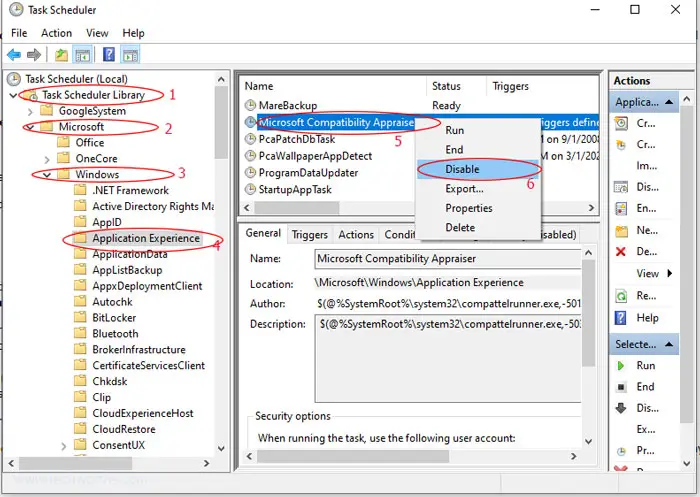Viewport: 700px width, 497px height.
Task: Click the Name field with Microsoft Compatibility Appraiser
Action: click(x=448, y=259)
